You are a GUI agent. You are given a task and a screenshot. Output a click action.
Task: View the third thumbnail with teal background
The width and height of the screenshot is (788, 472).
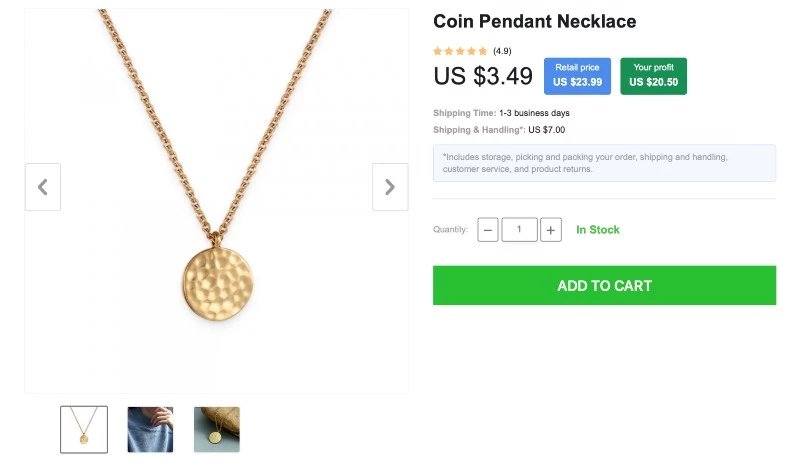tap(216, 429)
